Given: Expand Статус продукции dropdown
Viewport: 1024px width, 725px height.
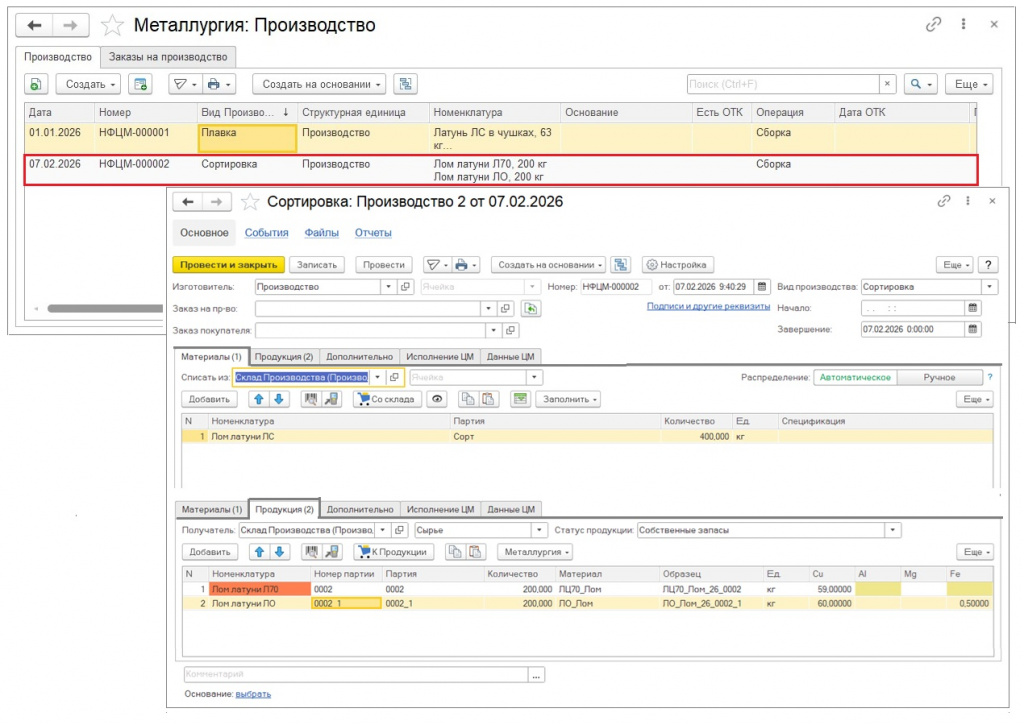Looking at the screenshot, I should coord(893,530).
